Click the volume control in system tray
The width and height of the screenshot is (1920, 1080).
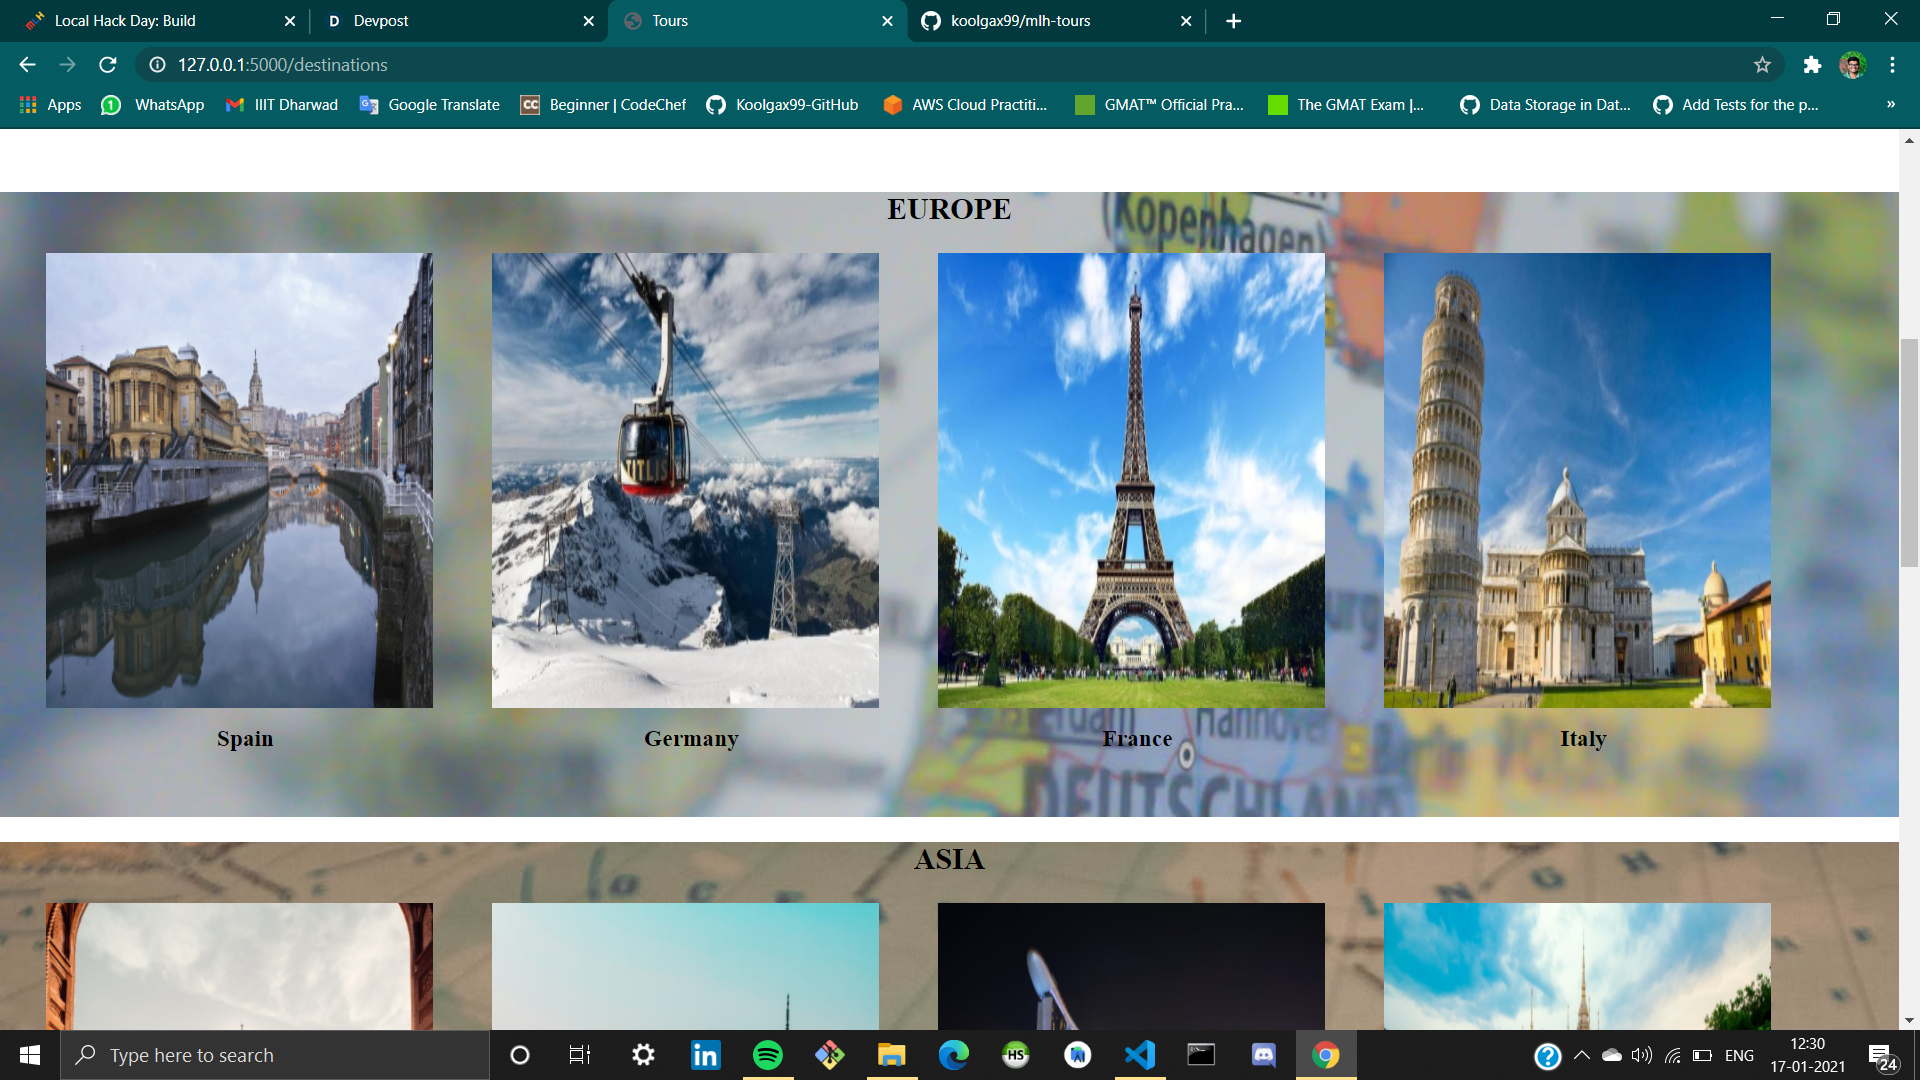coord(1641,1055)
